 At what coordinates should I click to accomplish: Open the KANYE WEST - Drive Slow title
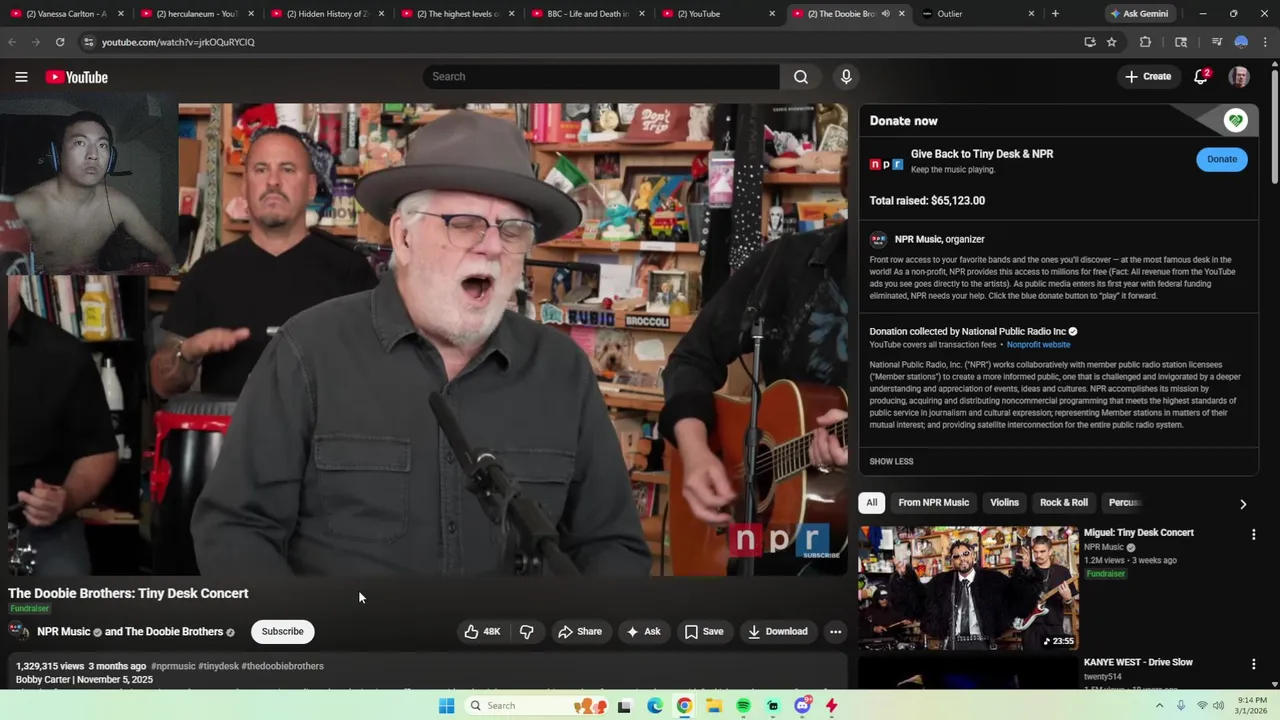coord(1138,662)
